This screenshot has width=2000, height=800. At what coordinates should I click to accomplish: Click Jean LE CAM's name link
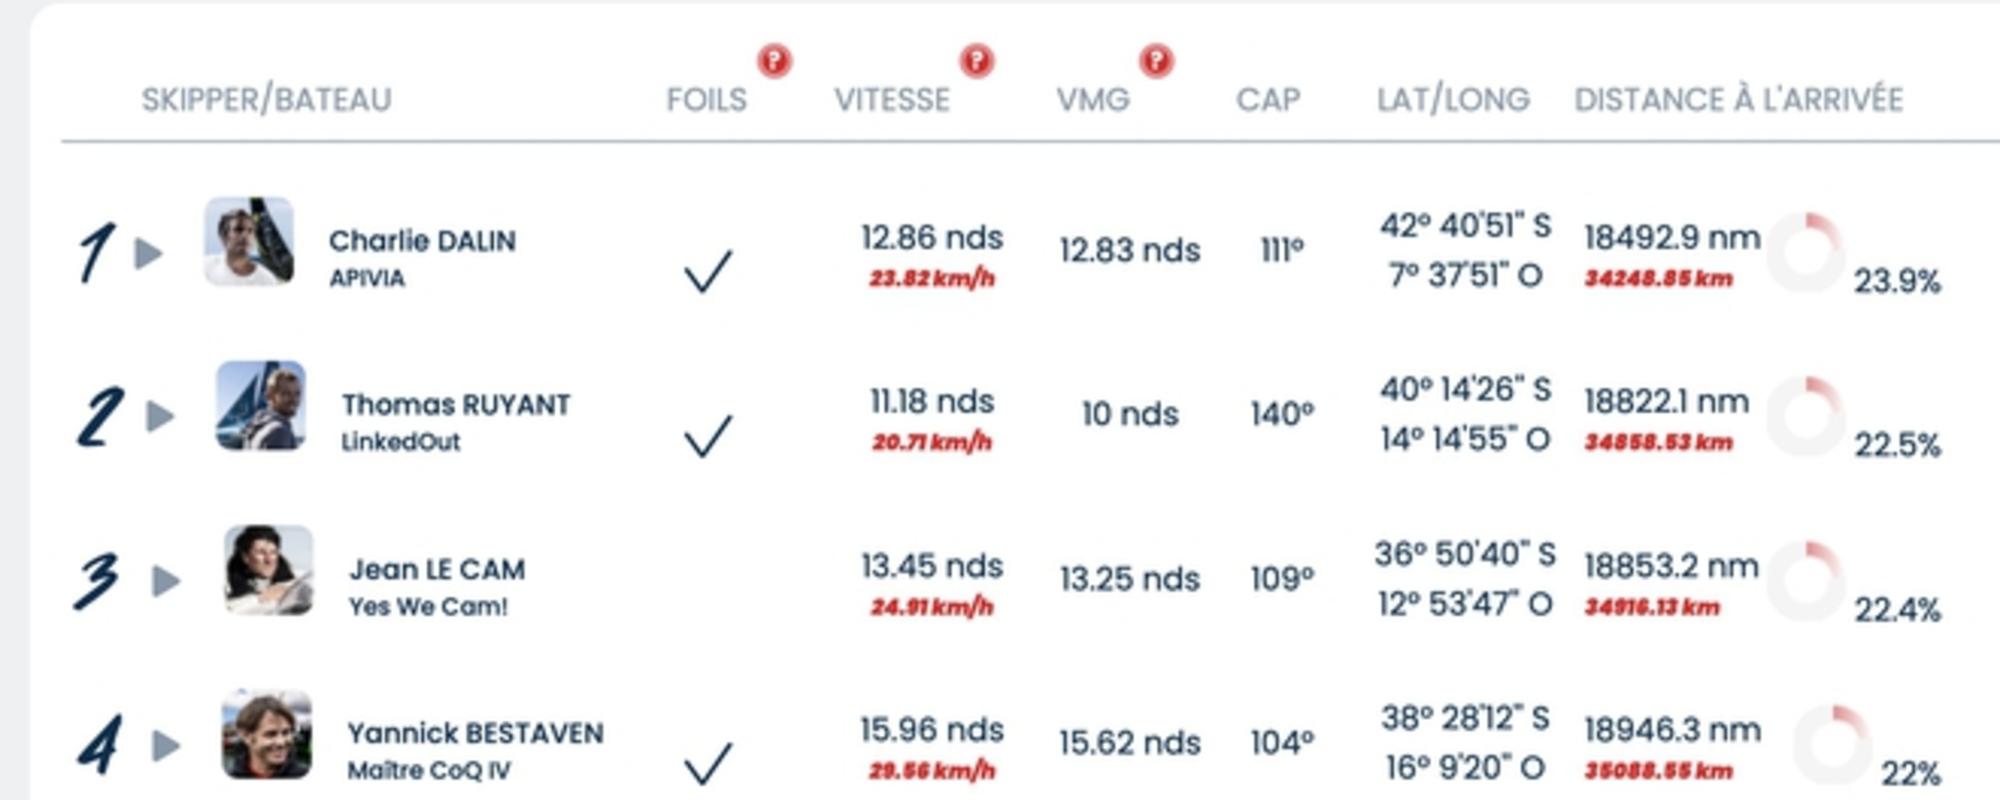coord(437,569)
